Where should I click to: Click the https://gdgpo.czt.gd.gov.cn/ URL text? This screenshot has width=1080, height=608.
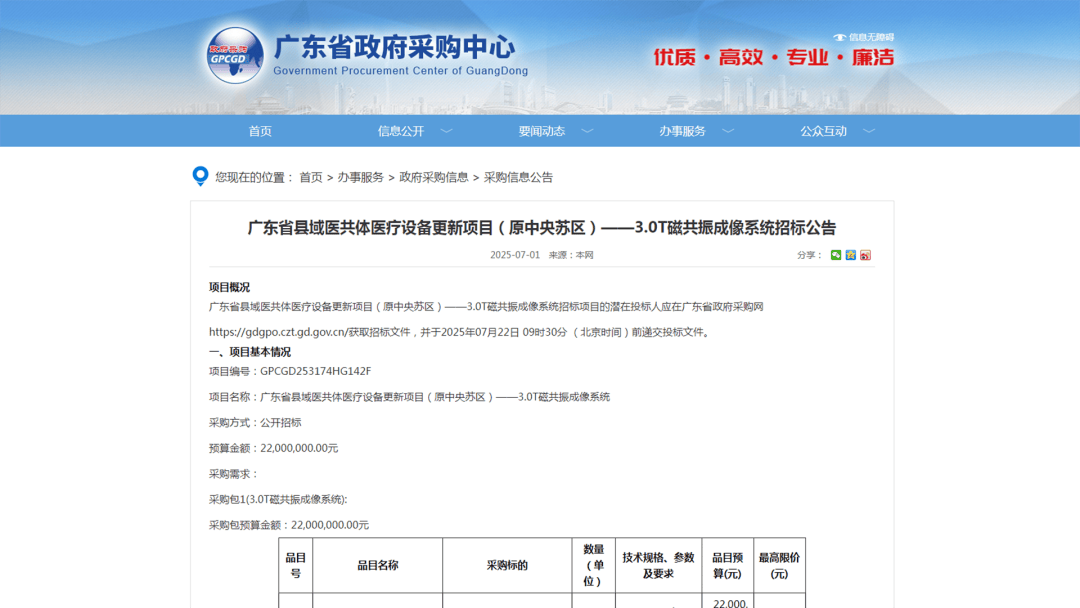click(277, 332)
